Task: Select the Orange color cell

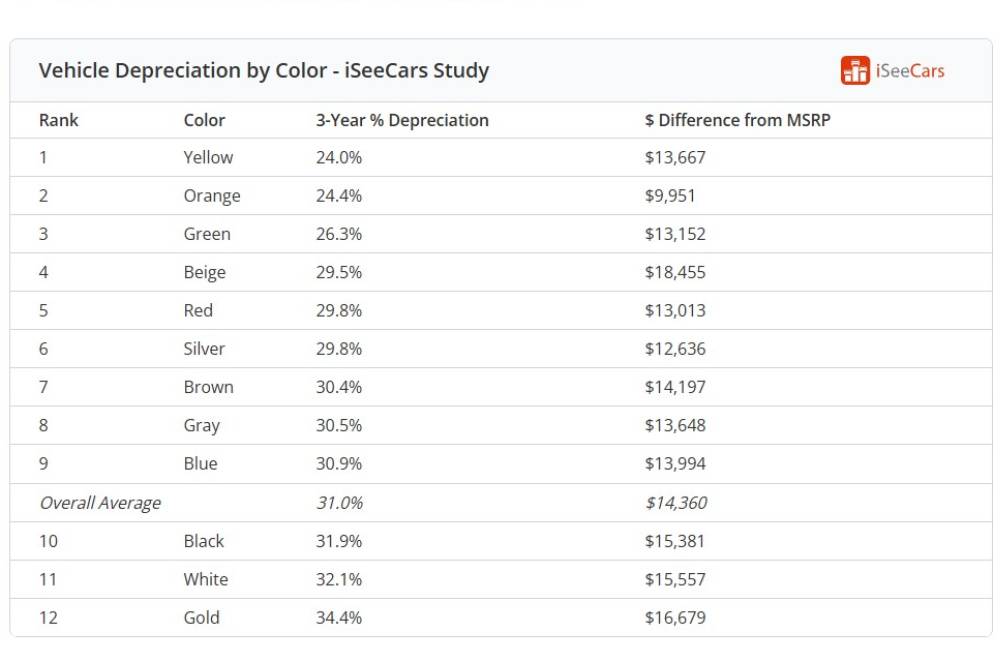Action: click(212, 196)
